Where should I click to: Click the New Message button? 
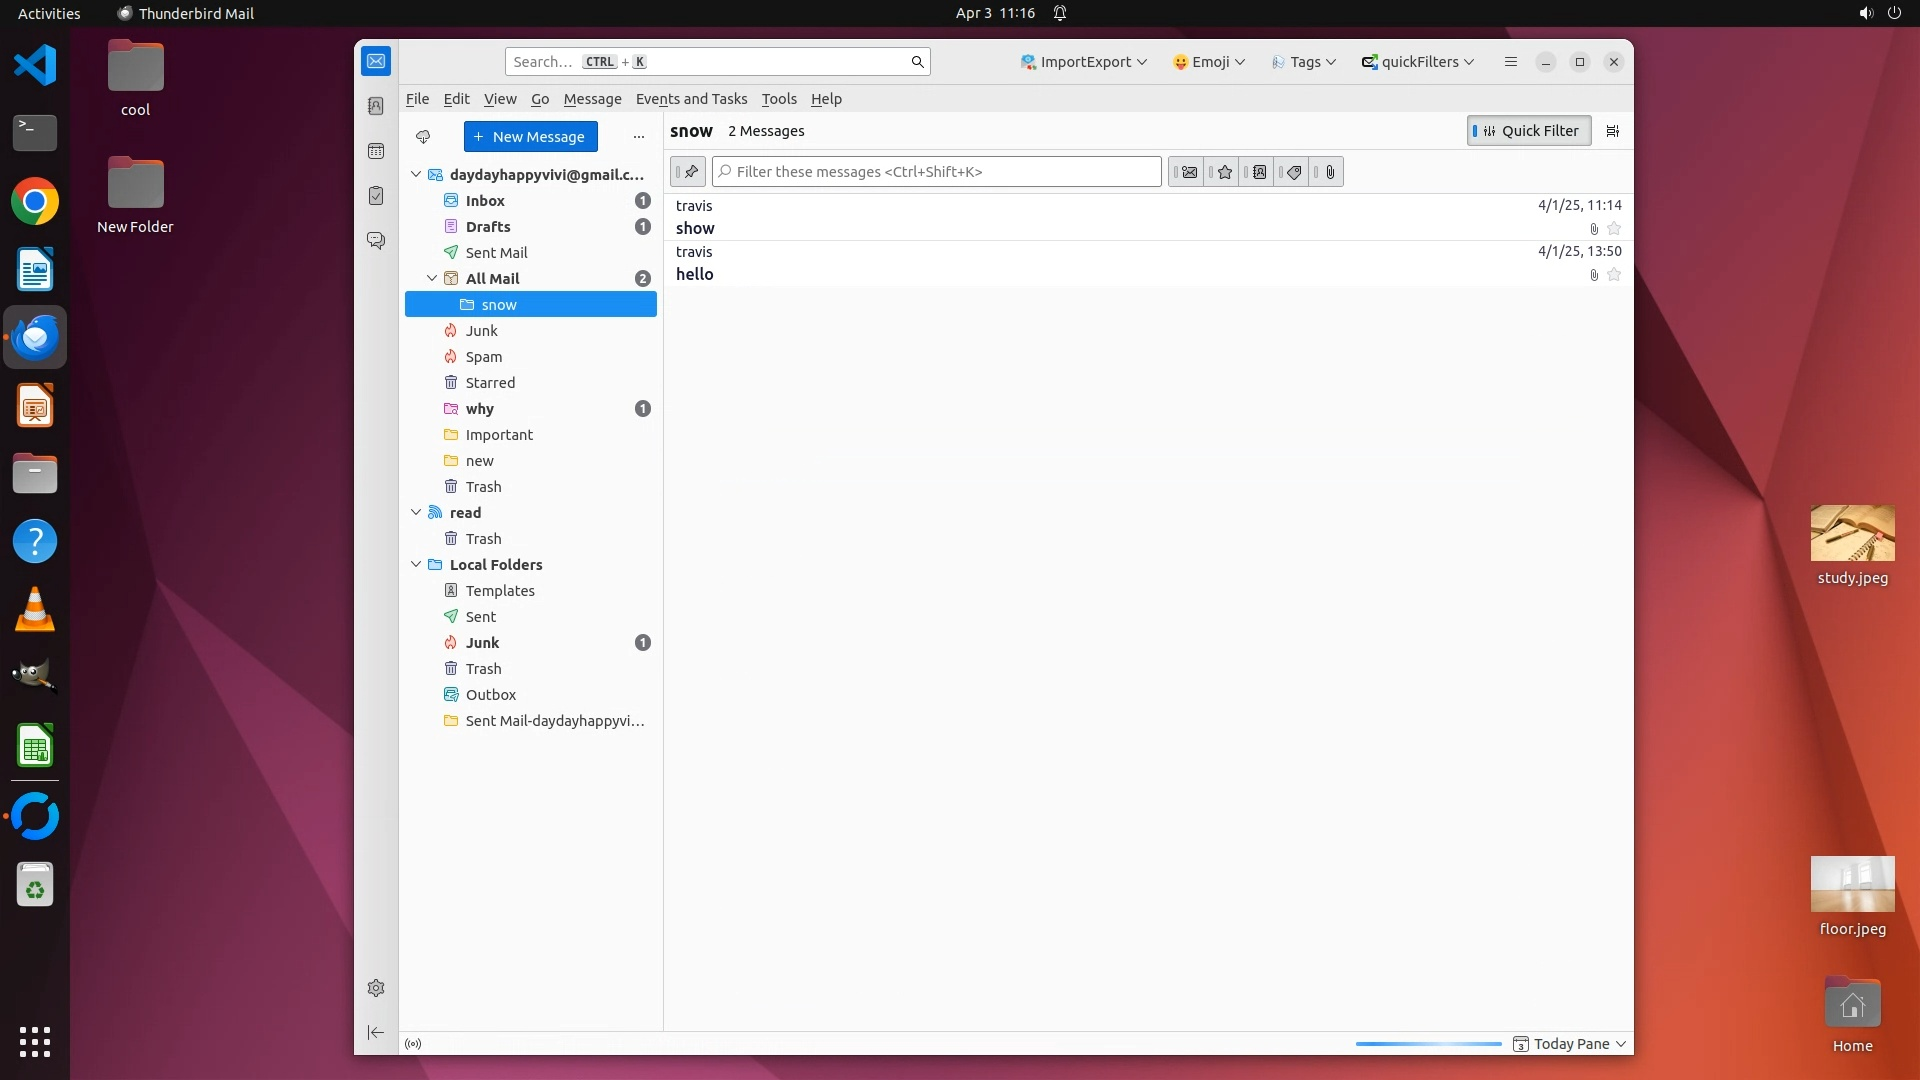[x=530, y=137]
